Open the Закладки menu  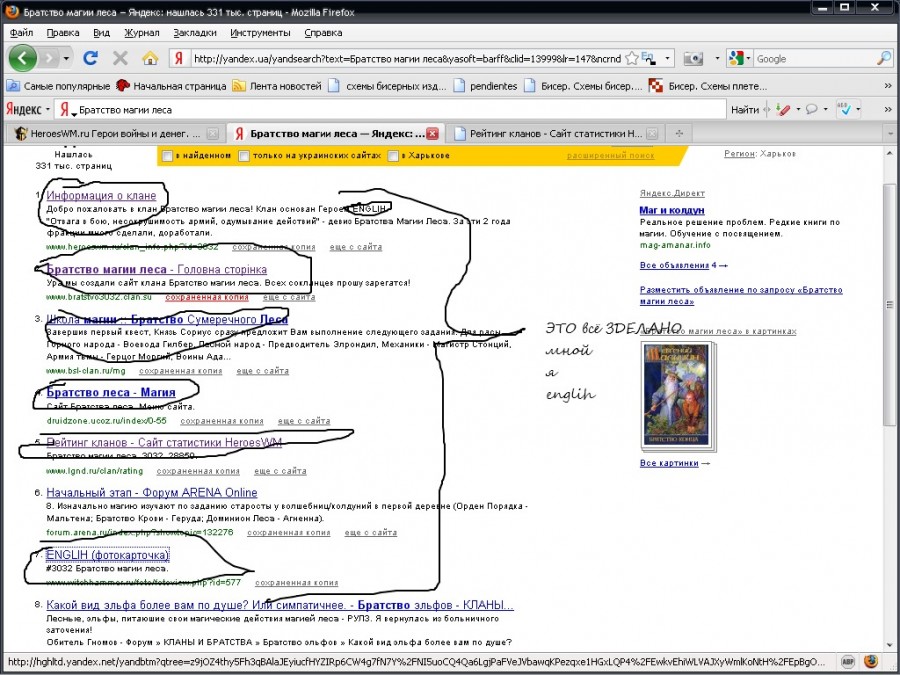[x=195, y=33]
